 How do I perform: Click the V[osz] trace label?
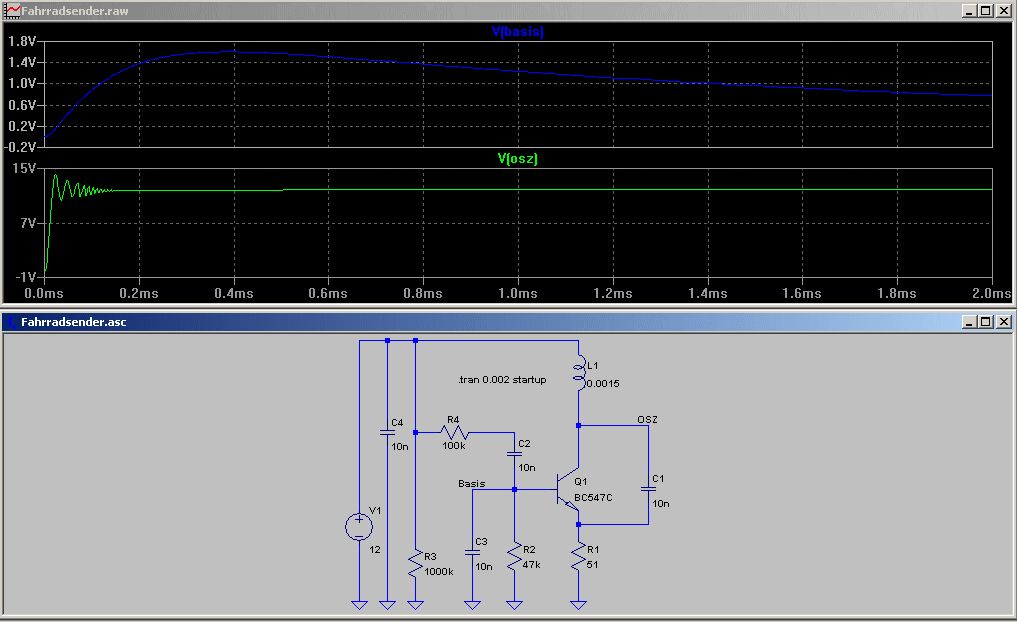(x=518, y=158)
